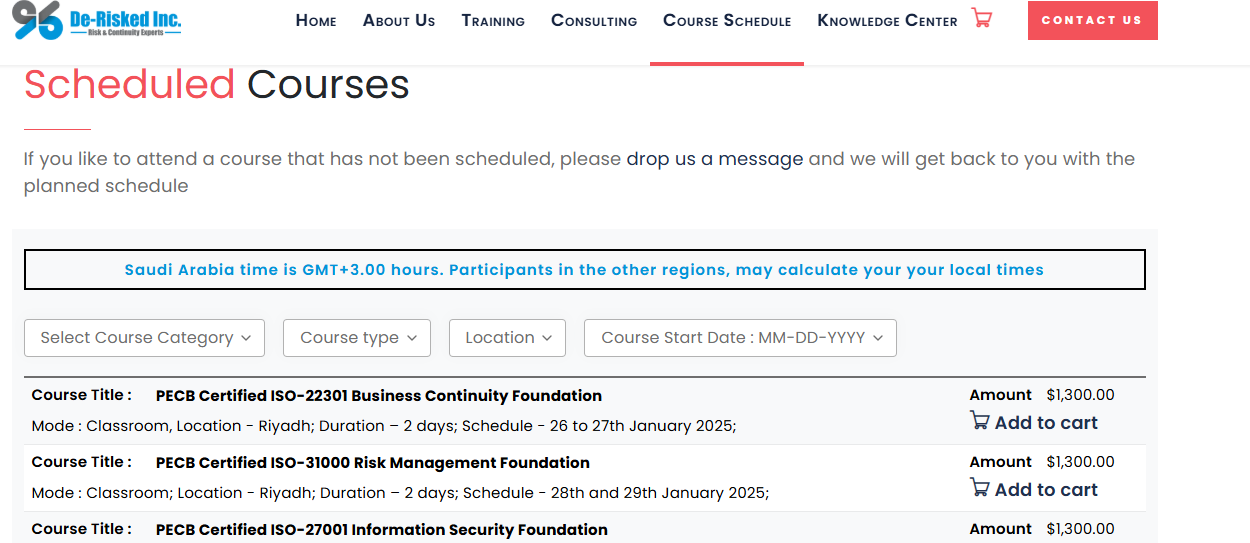Viewport: 1250px width, 543px height.
Task: Expand Select Course Category dropdown
Action: click(144, 338)
